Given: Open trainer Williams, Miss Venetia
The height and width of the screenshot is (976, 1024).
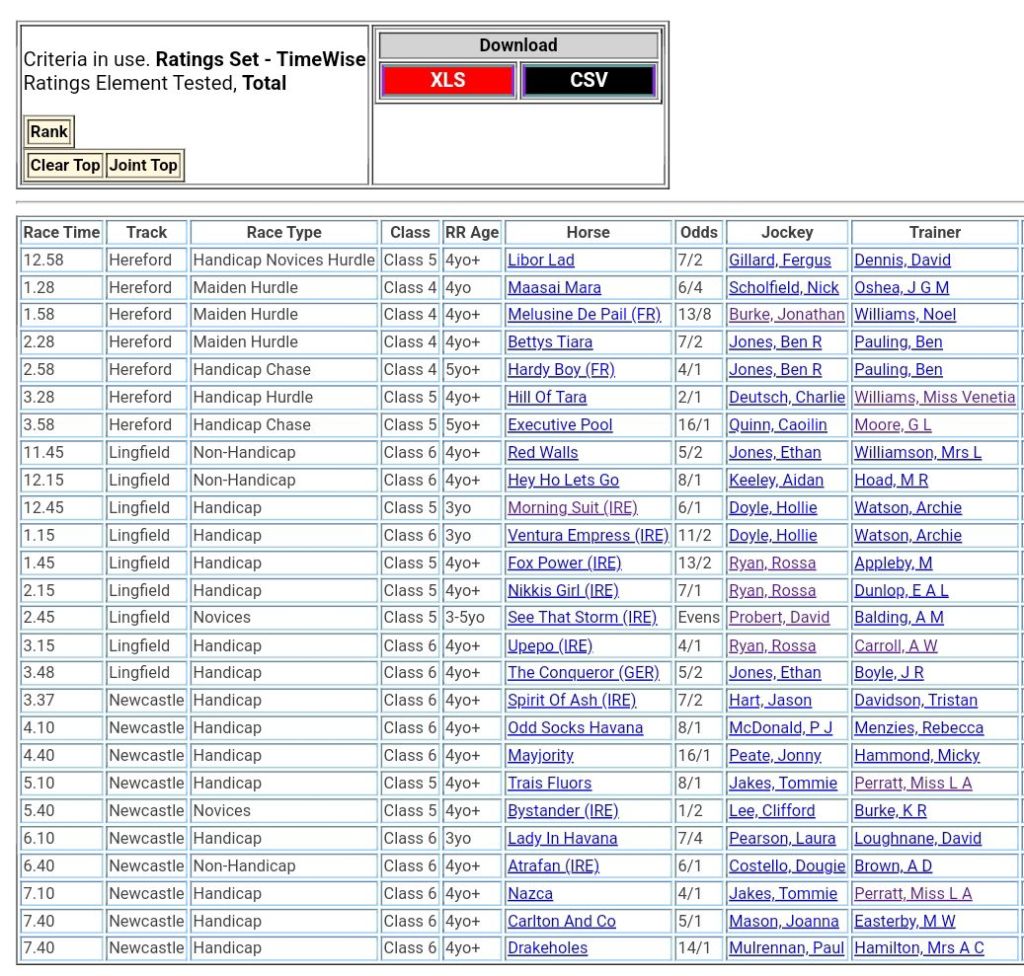Looking at the screenshot, I should (934, 397).
